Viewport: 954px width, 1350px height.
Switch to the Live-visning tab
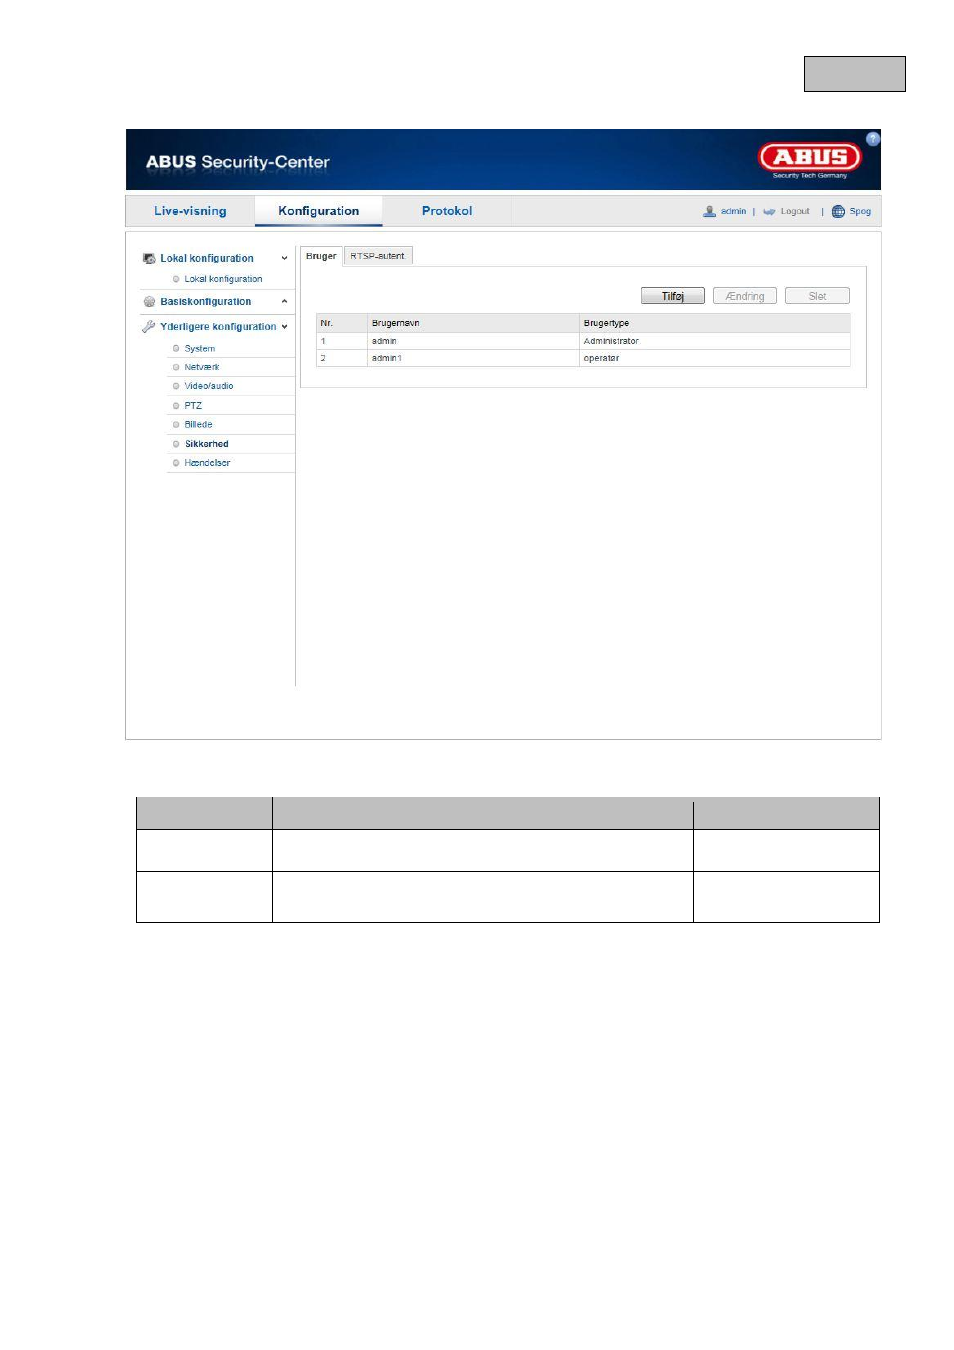[190, 211]
